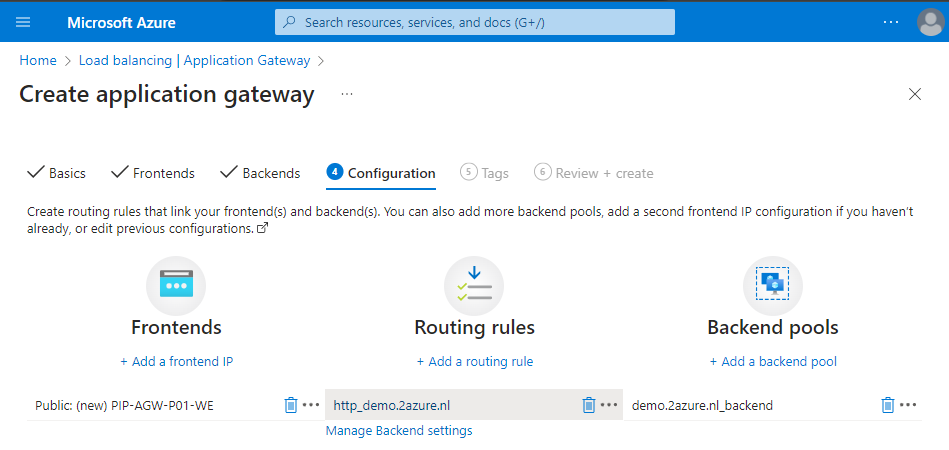Open more options for PIP-AGW-P01-WE frontend
Screen dimensions: 949x450
(310, 405)
